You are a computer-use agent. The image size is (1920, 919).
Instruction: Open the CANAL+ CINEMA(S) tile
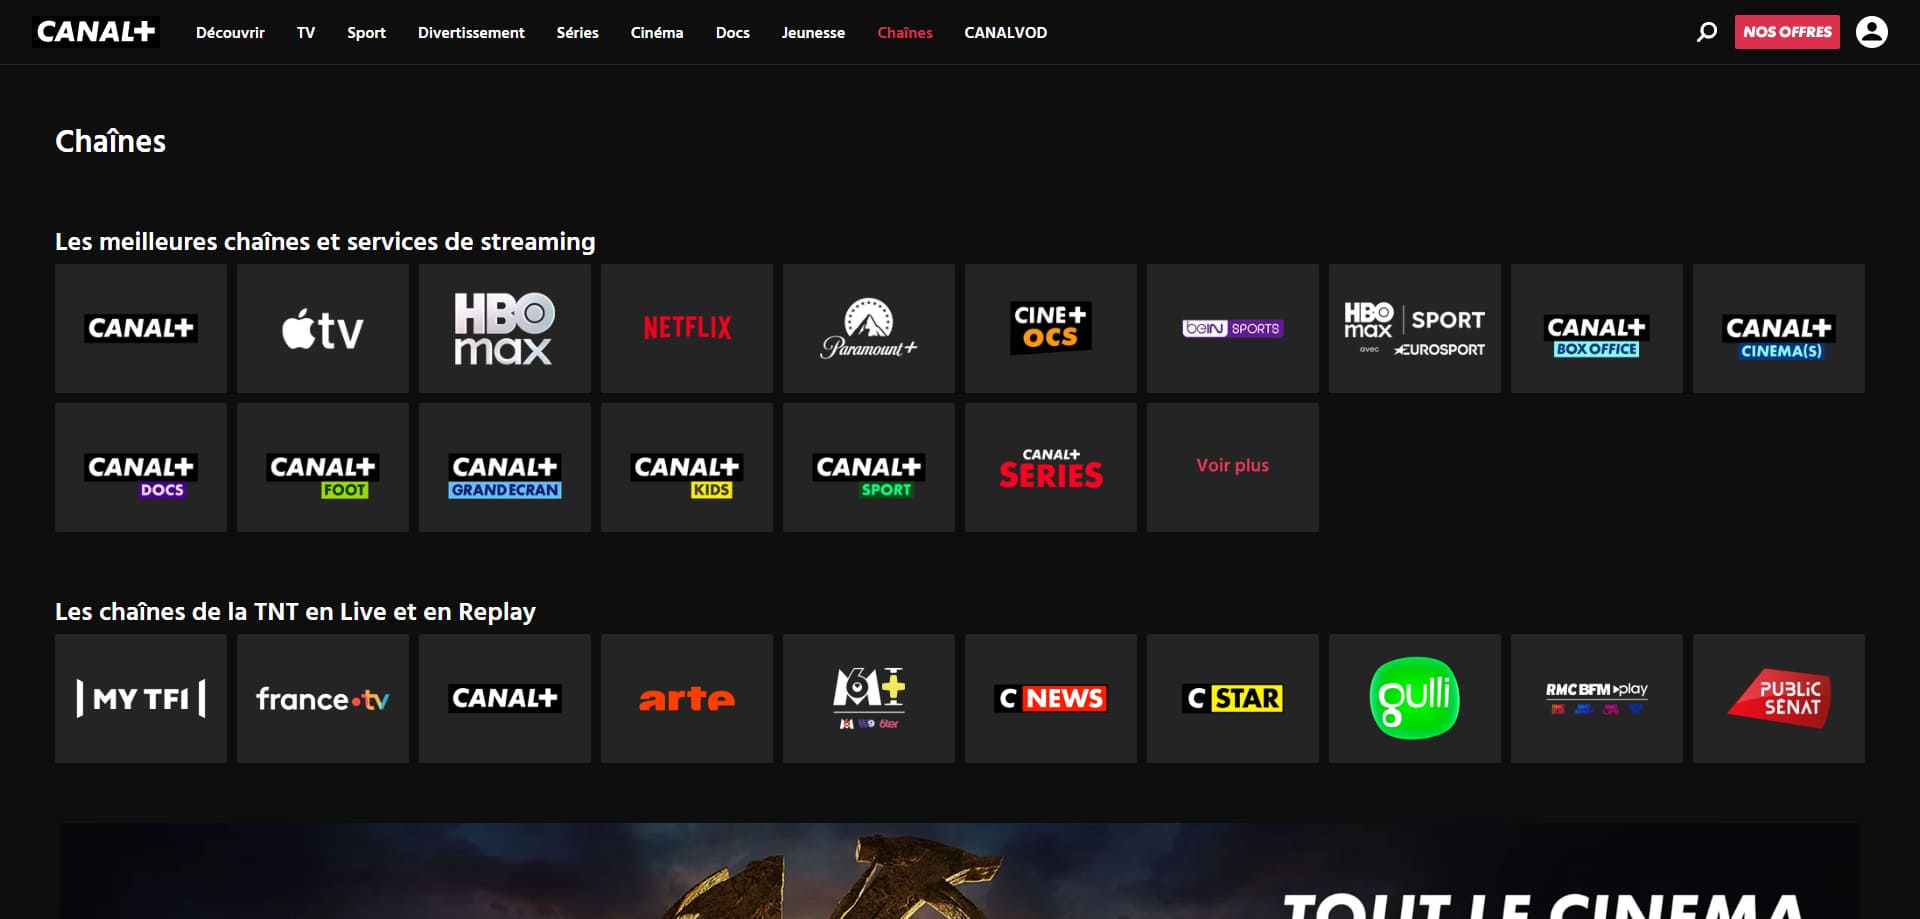1779,328
